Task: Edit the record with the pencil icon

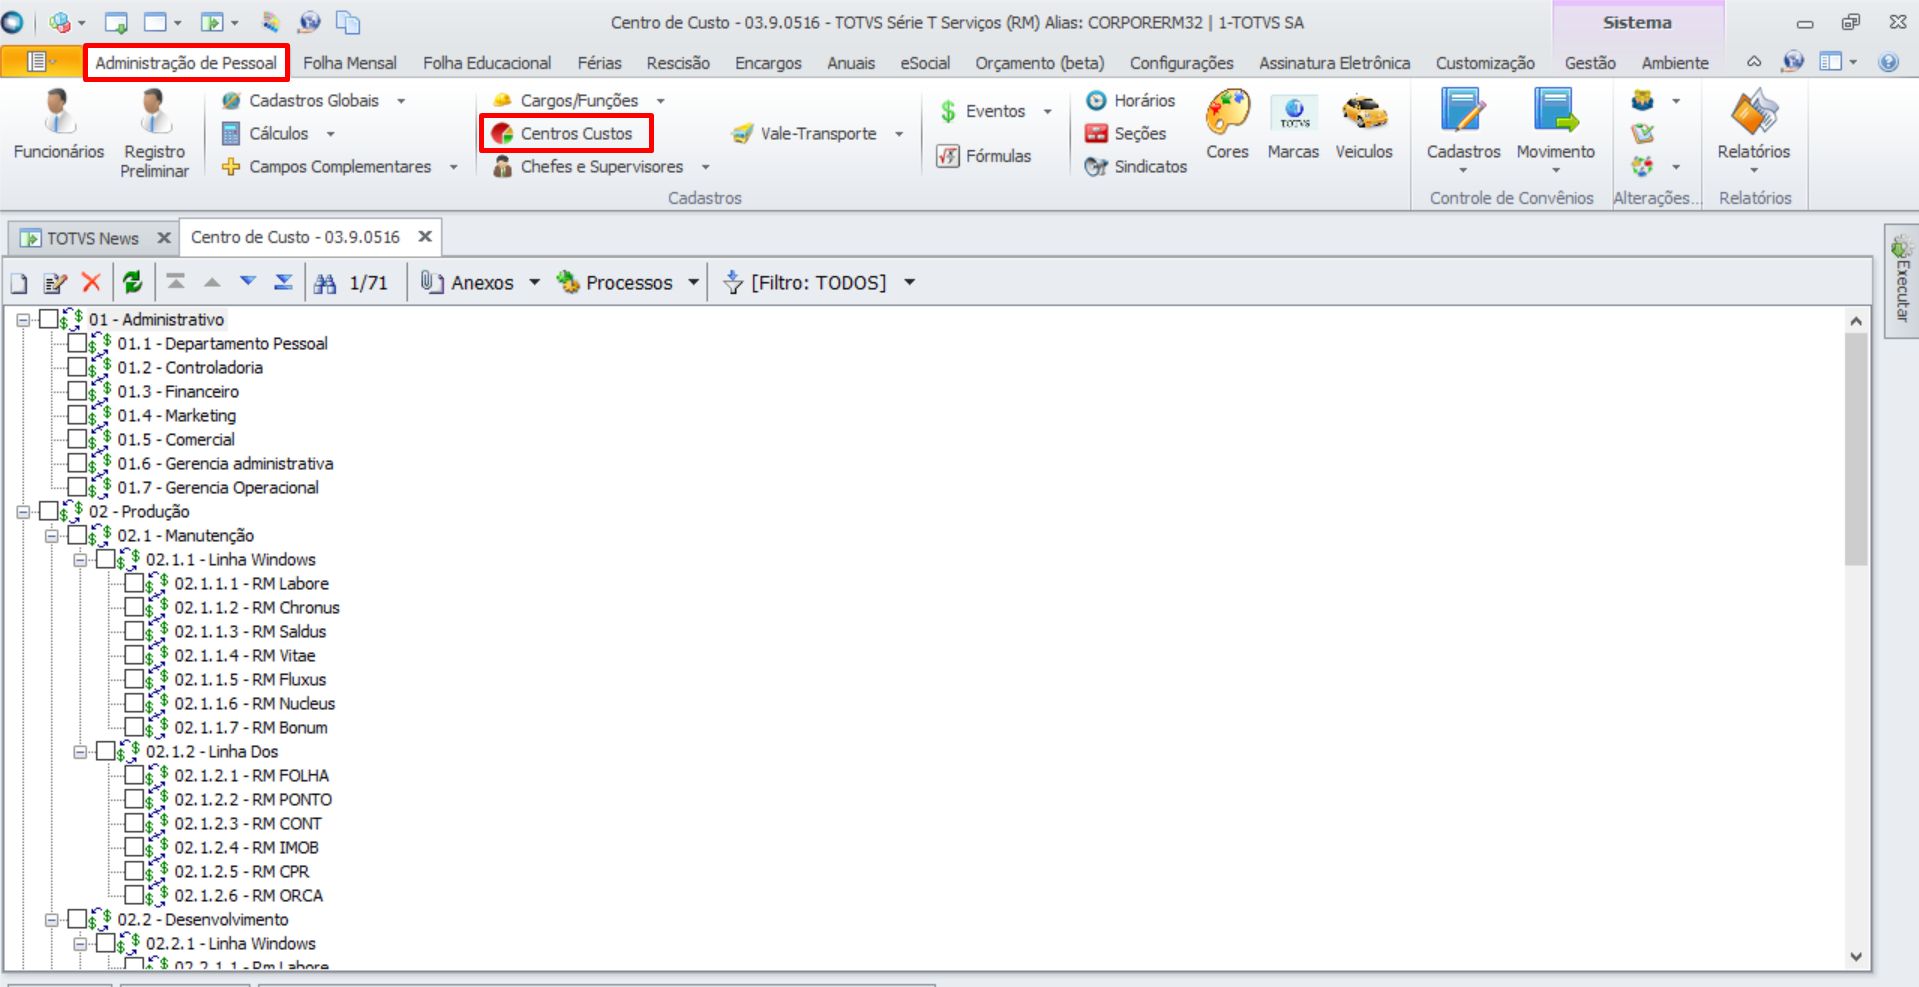Action: click(x=55, y=283)
